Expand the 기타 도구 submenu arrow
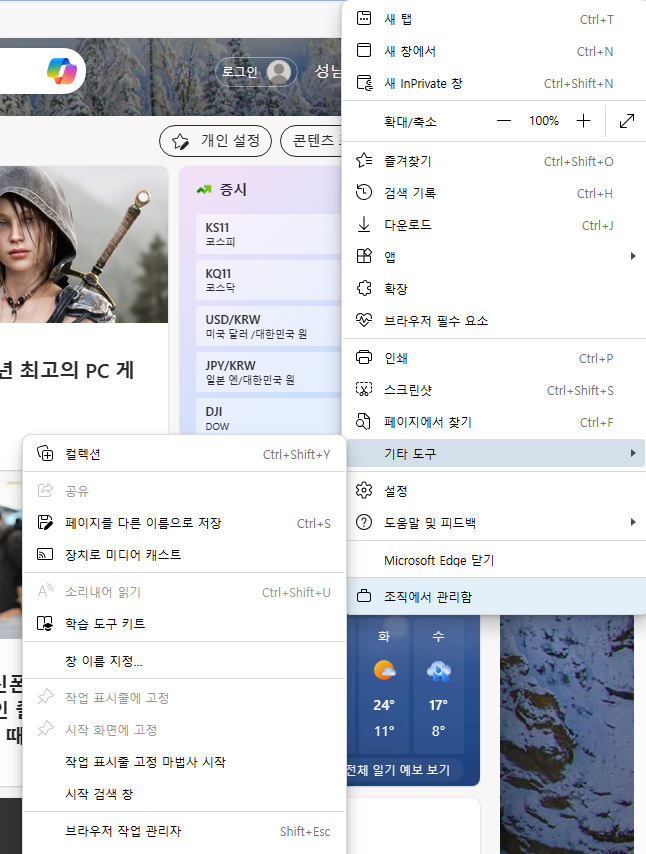The height and width of the screenshot is (854, 646). pyautogui.click(x=633, y=453)
